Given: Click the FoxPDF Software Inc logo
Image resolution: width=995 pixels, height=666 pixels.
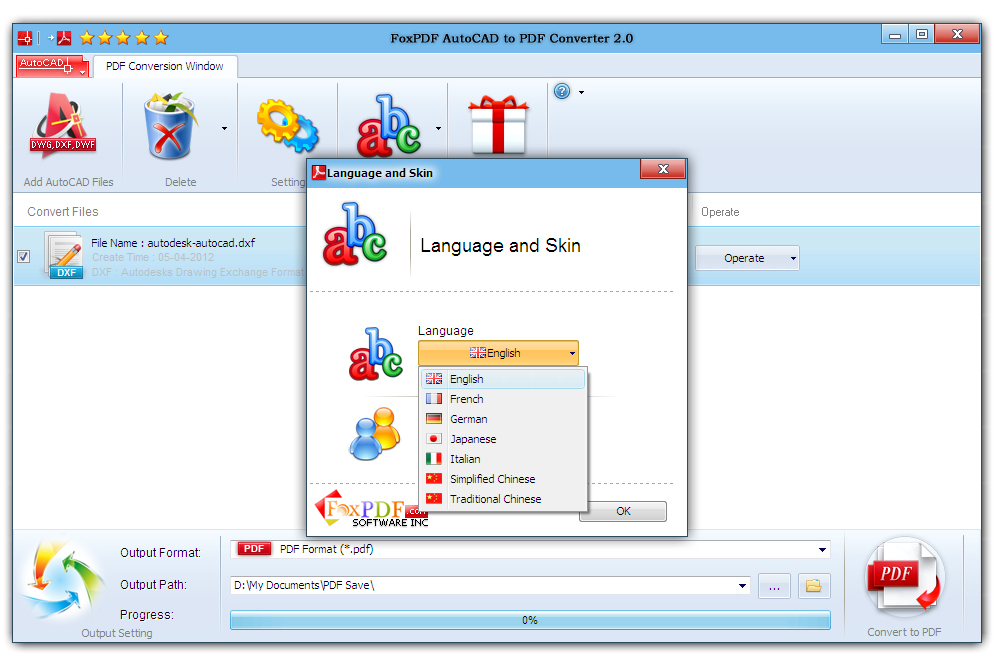Looking at the screenshot, I should [x=371, y=509].
